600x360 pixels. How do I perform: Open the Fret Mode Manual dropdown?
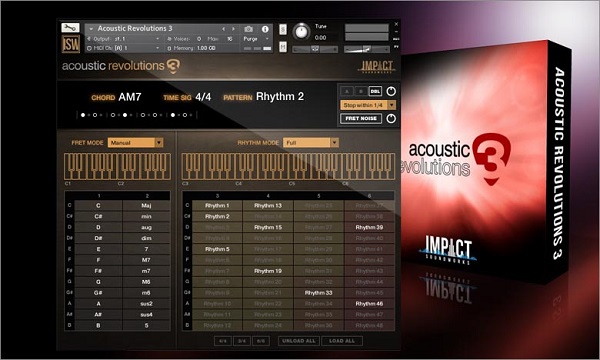tap(135, 143)
